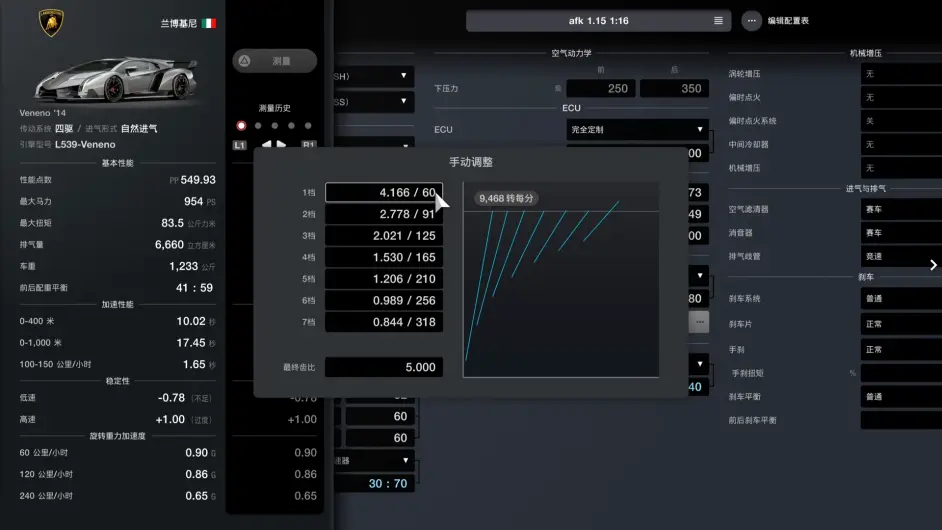
Task: Select the 7档 gear ratio field 0.844
Action: [x=384, y=322]
